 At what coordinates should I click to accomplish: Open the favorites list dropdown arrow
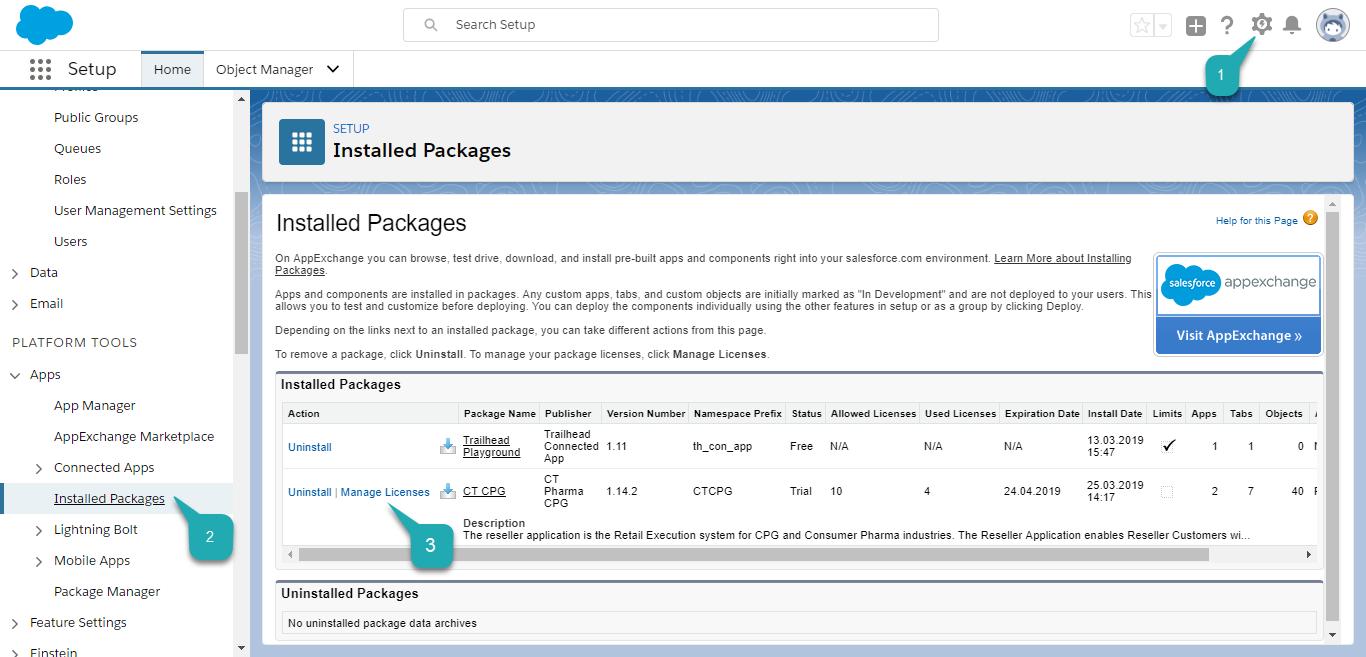coord(1163,26)
